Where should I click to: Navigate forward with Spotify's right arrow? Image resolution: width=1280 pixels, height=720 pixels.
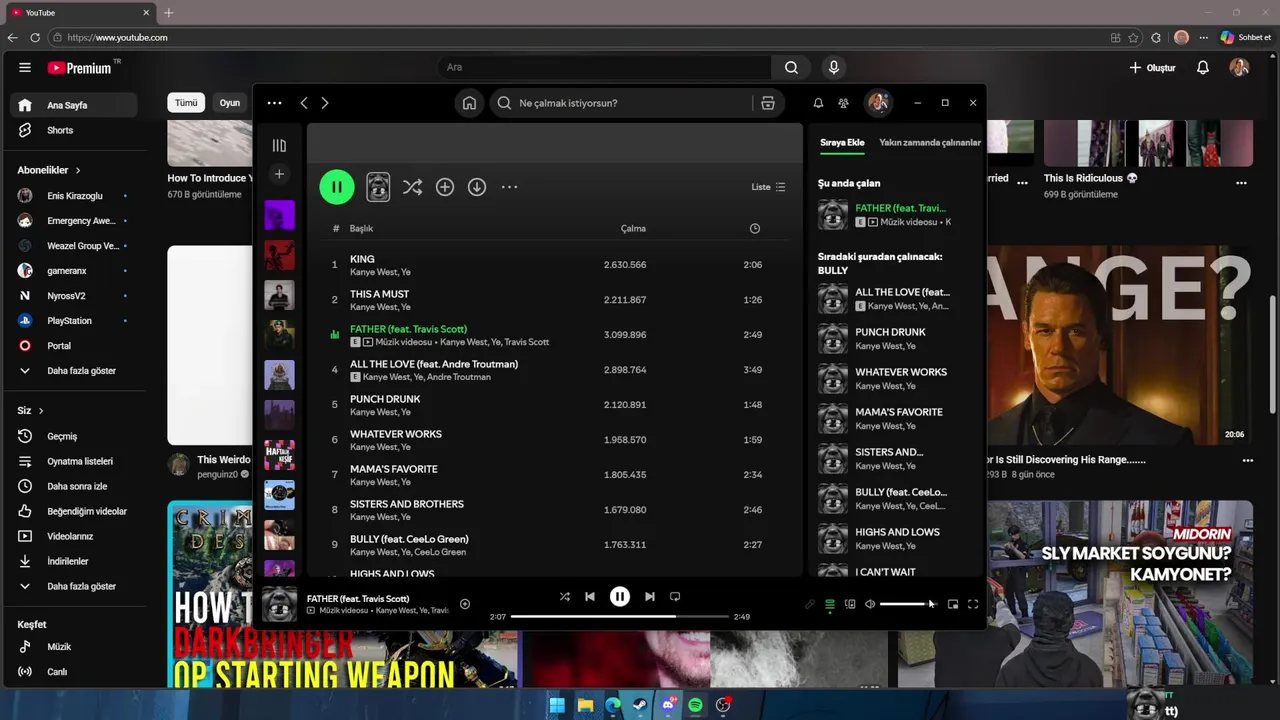pos(325,103)
